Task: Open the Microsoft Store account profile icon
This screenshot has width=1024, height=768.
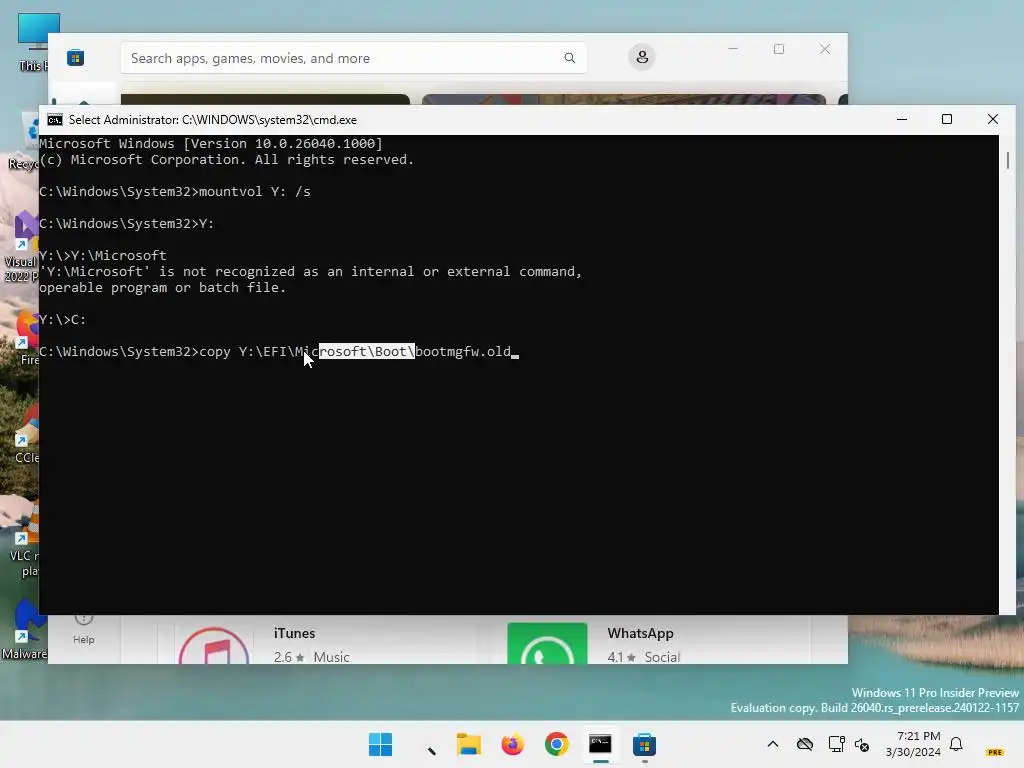Action: (642, 57)
